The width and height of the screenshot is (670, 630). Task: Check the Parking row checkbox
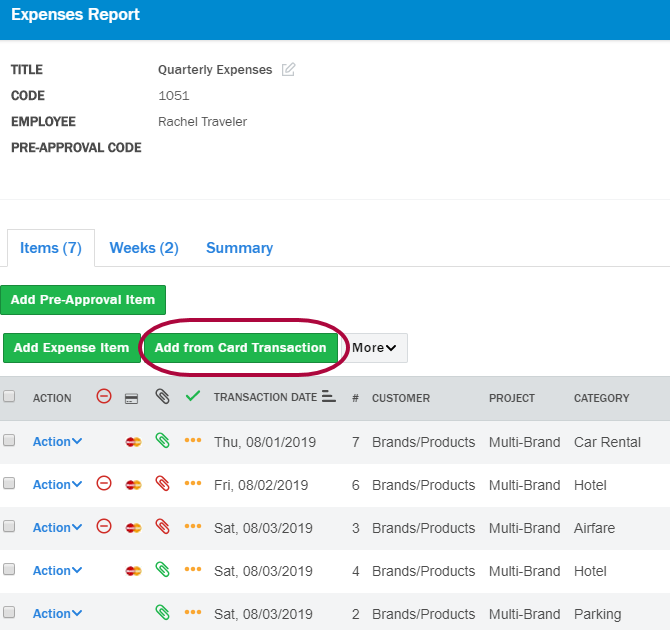[x=9, y=612]
